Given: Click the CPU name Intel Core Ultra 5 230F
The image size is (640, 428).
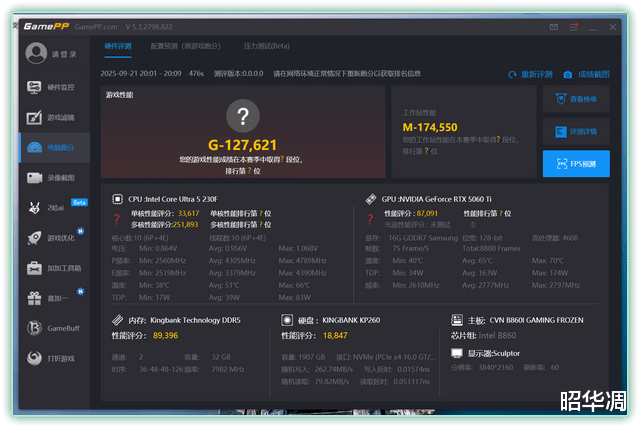Looking at the screenshot, I should pos(182,199).
